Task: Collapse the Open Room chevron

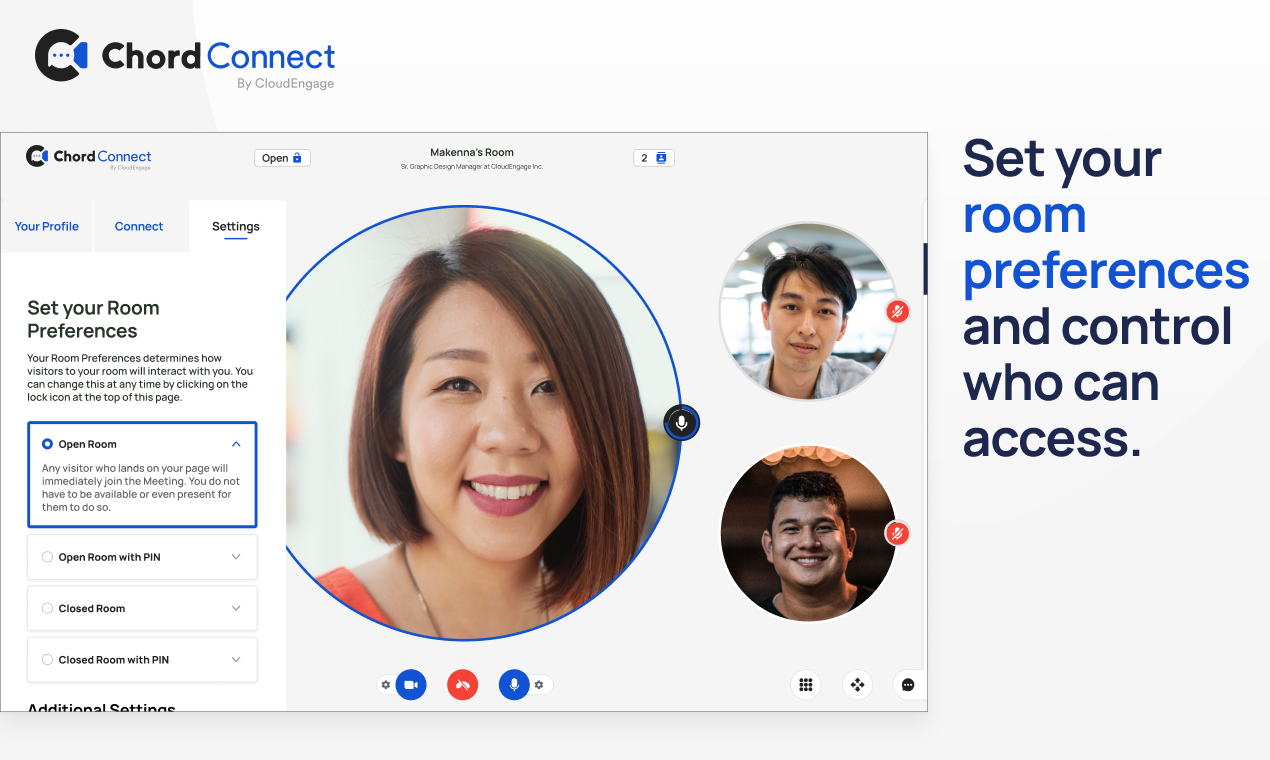Action: 236,444
